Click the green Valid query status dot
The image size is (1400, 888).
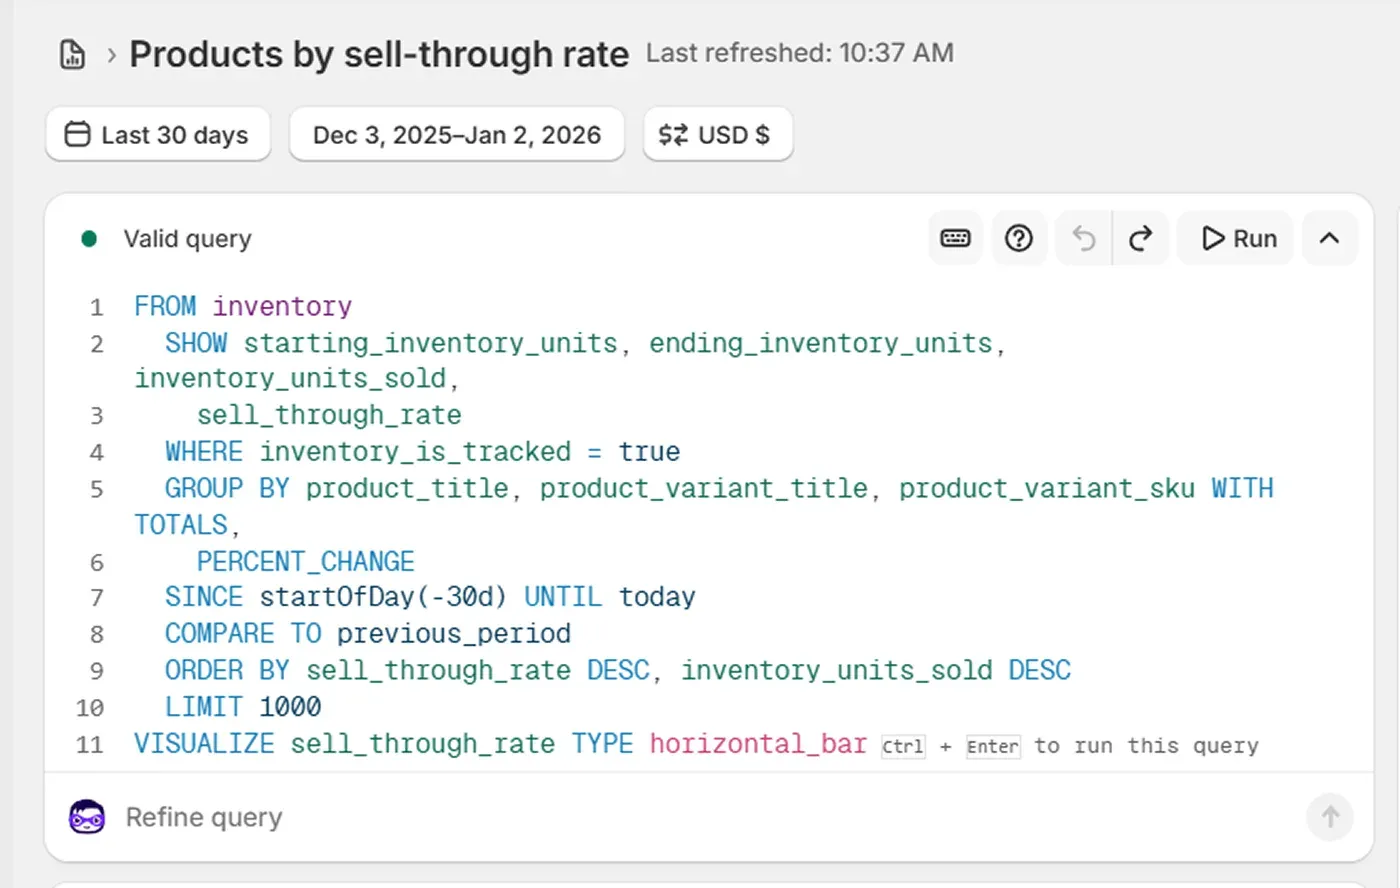89,239
